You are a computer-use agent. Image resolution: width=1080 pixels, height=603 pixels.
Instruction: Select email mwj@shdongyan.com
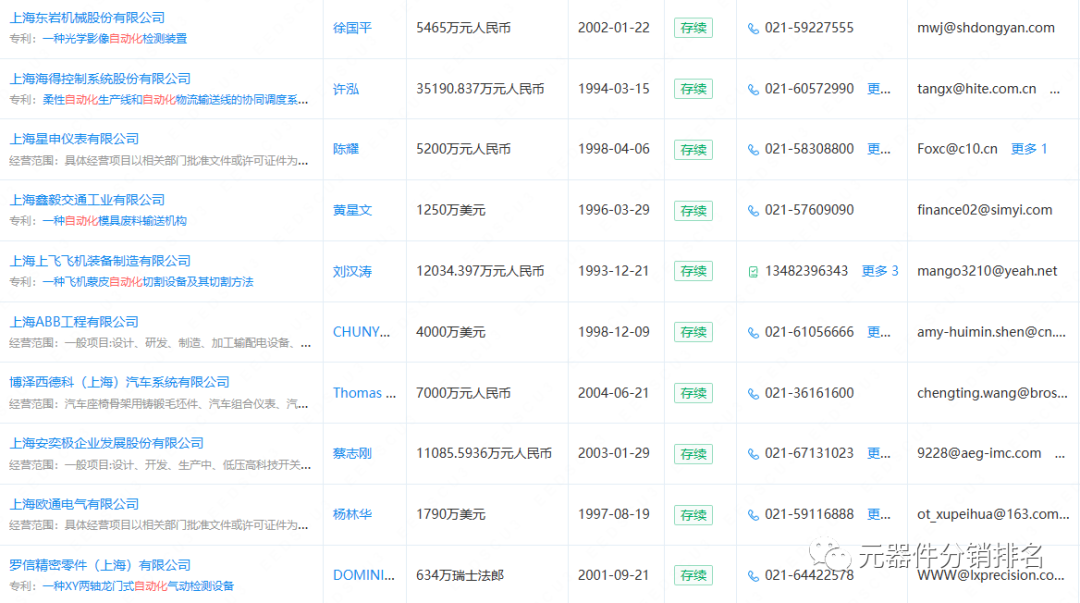(x=986, y=28)
